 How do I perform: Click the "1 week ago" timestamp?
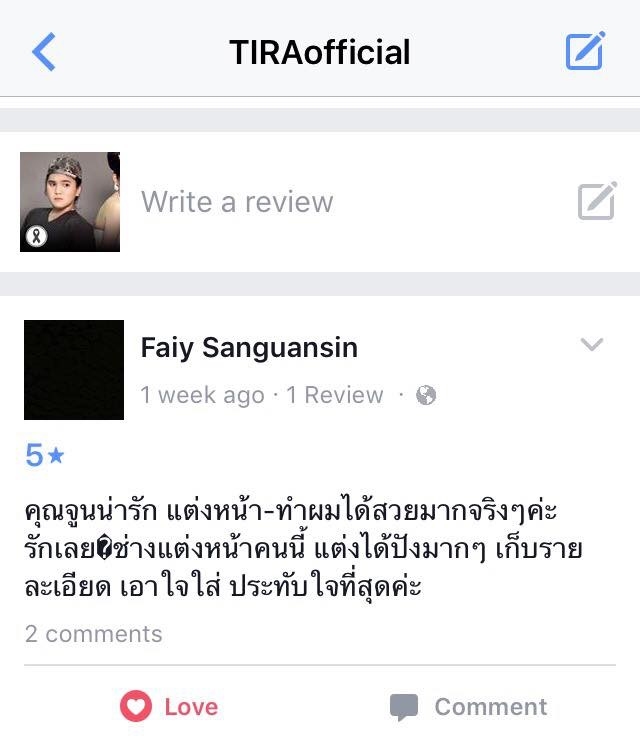point(202,395)
